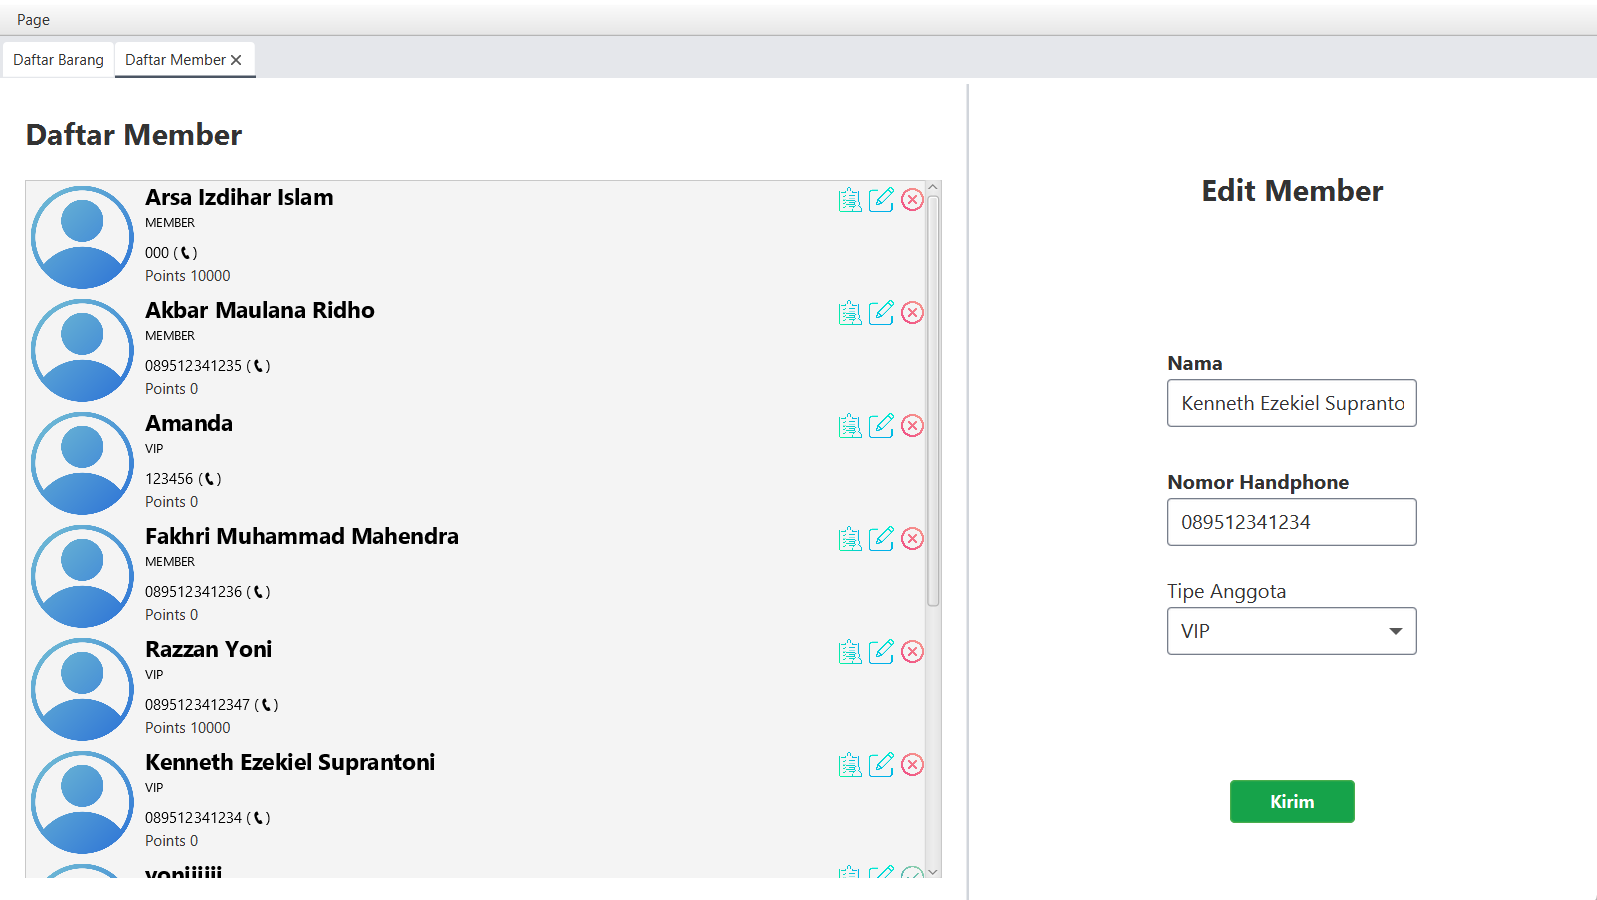Click Akbar Maulana Ridho's avatar picture
This screenshot has width=1597, height=900.
pyautogui.click(x=82, y=350)
